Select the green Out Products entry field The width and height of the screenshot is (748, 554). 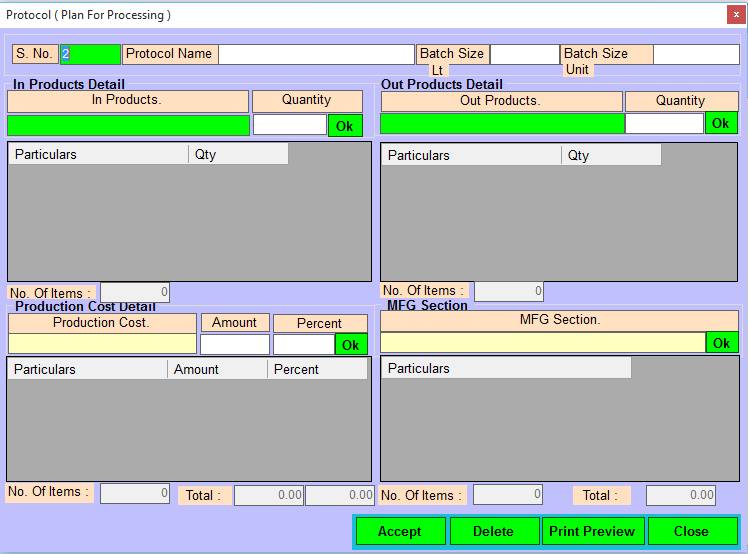(x=502, y=123)
